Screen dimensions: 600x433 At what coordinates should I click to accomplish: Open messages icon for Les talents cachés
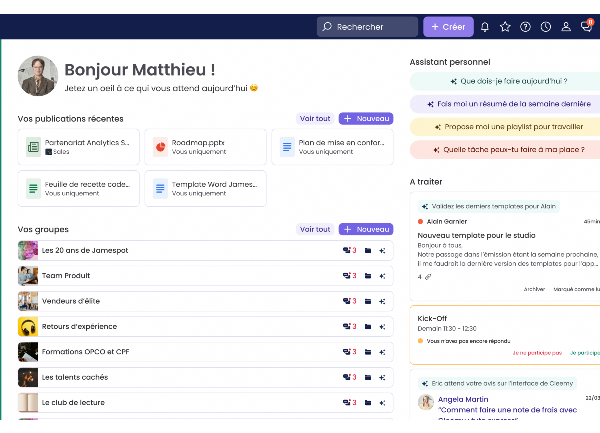pos(349,378)
